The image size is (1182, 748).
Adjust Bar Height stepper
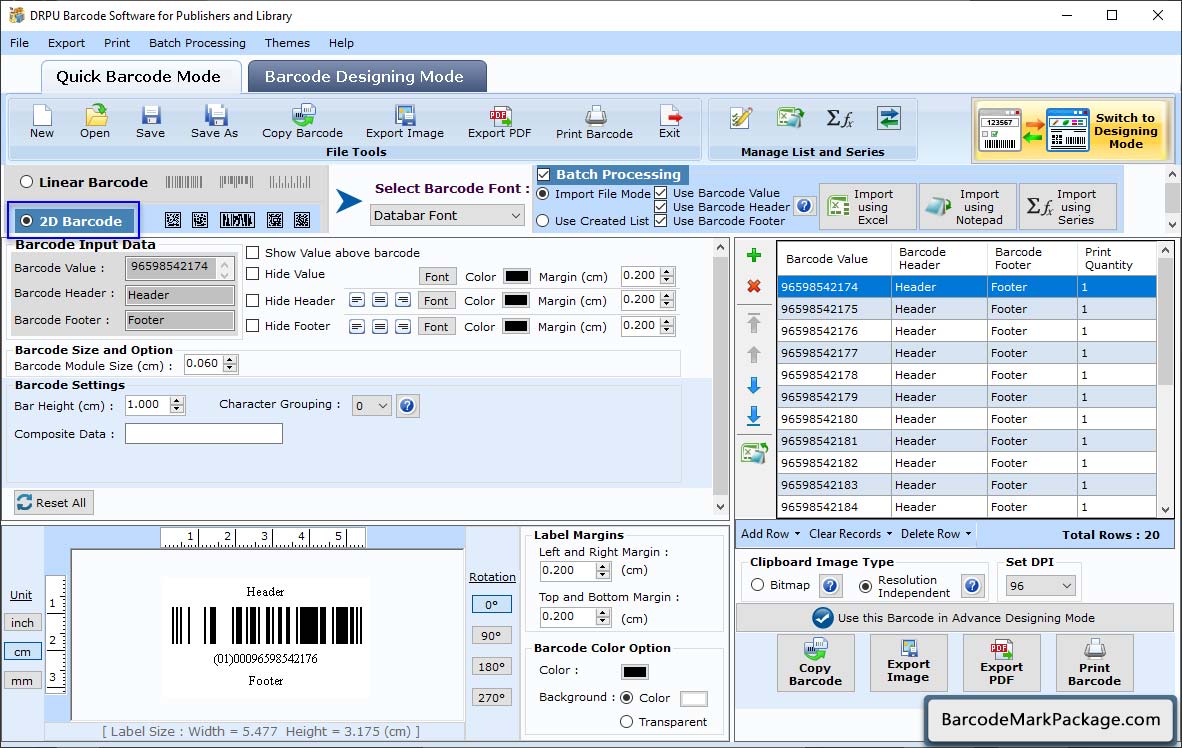[177, 405]
